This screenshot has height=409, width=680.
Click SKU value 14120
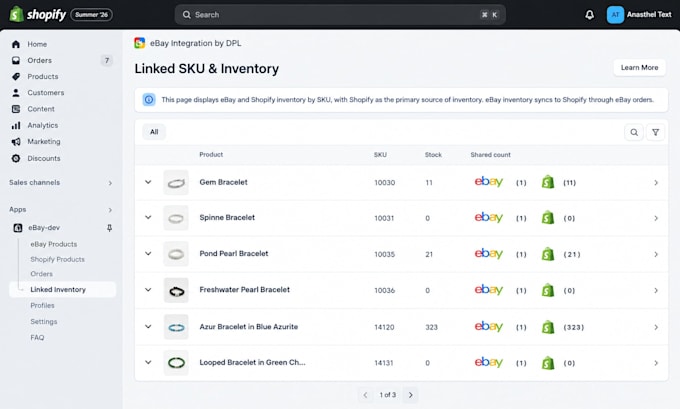384,327
